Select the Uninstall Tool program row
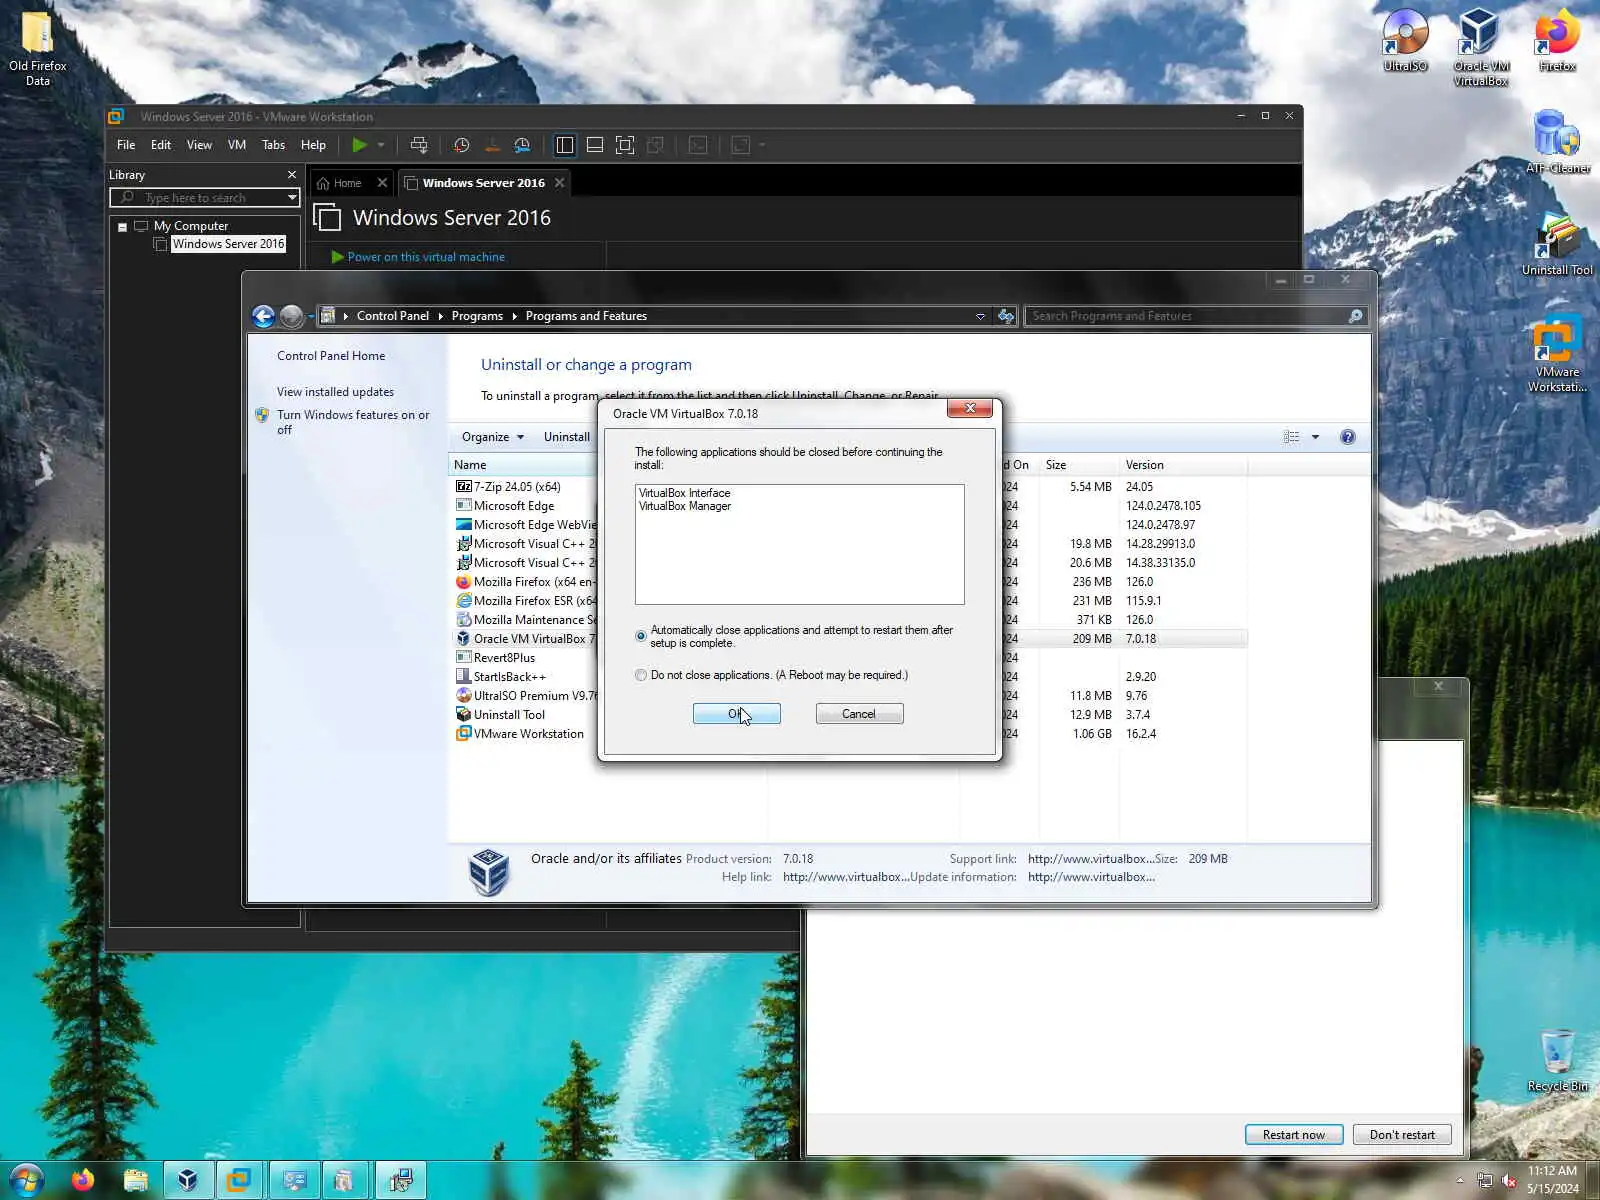 tap(850, 715)
